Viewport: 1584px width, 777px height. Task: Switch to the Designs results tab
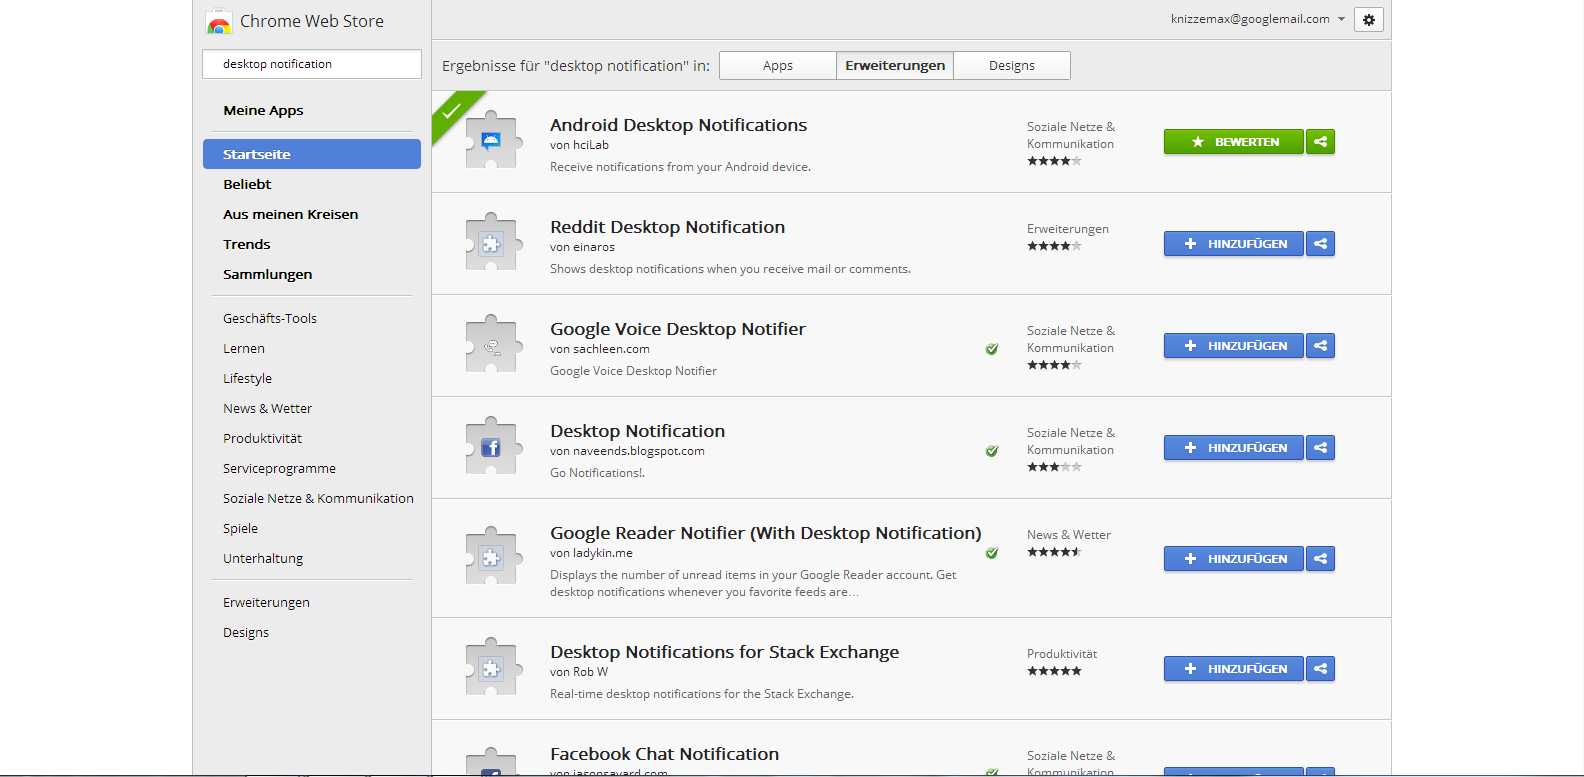1012,66
